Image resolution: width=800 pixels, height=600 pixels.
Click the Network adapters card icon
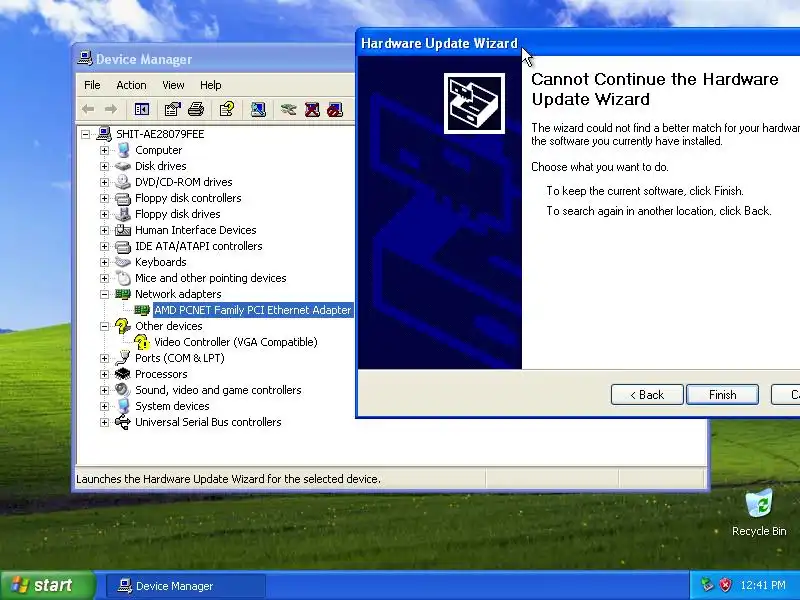point(123,294)
